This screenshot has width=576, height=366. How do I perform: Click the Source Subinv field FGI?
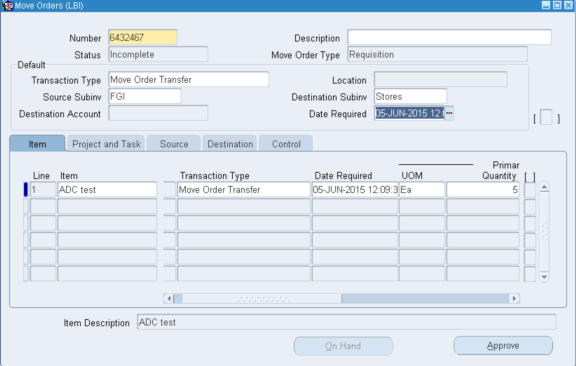(145, 97)
